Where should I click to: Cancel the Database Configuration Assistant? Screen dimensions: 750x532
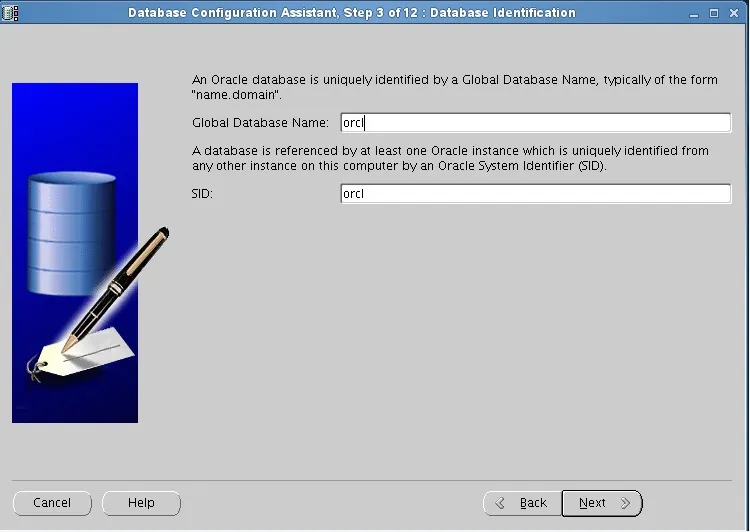tap(52, 503)
